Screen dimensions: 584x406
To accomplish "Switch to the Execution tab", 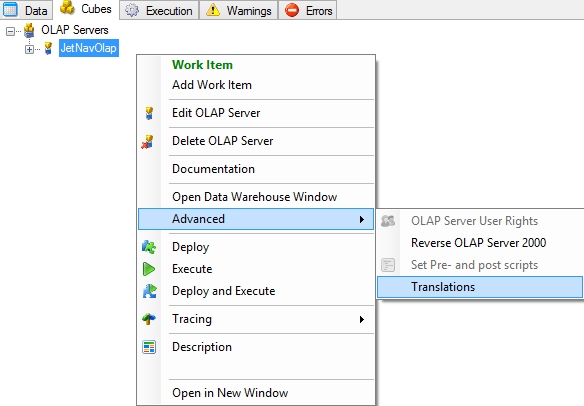I will 159,10.
